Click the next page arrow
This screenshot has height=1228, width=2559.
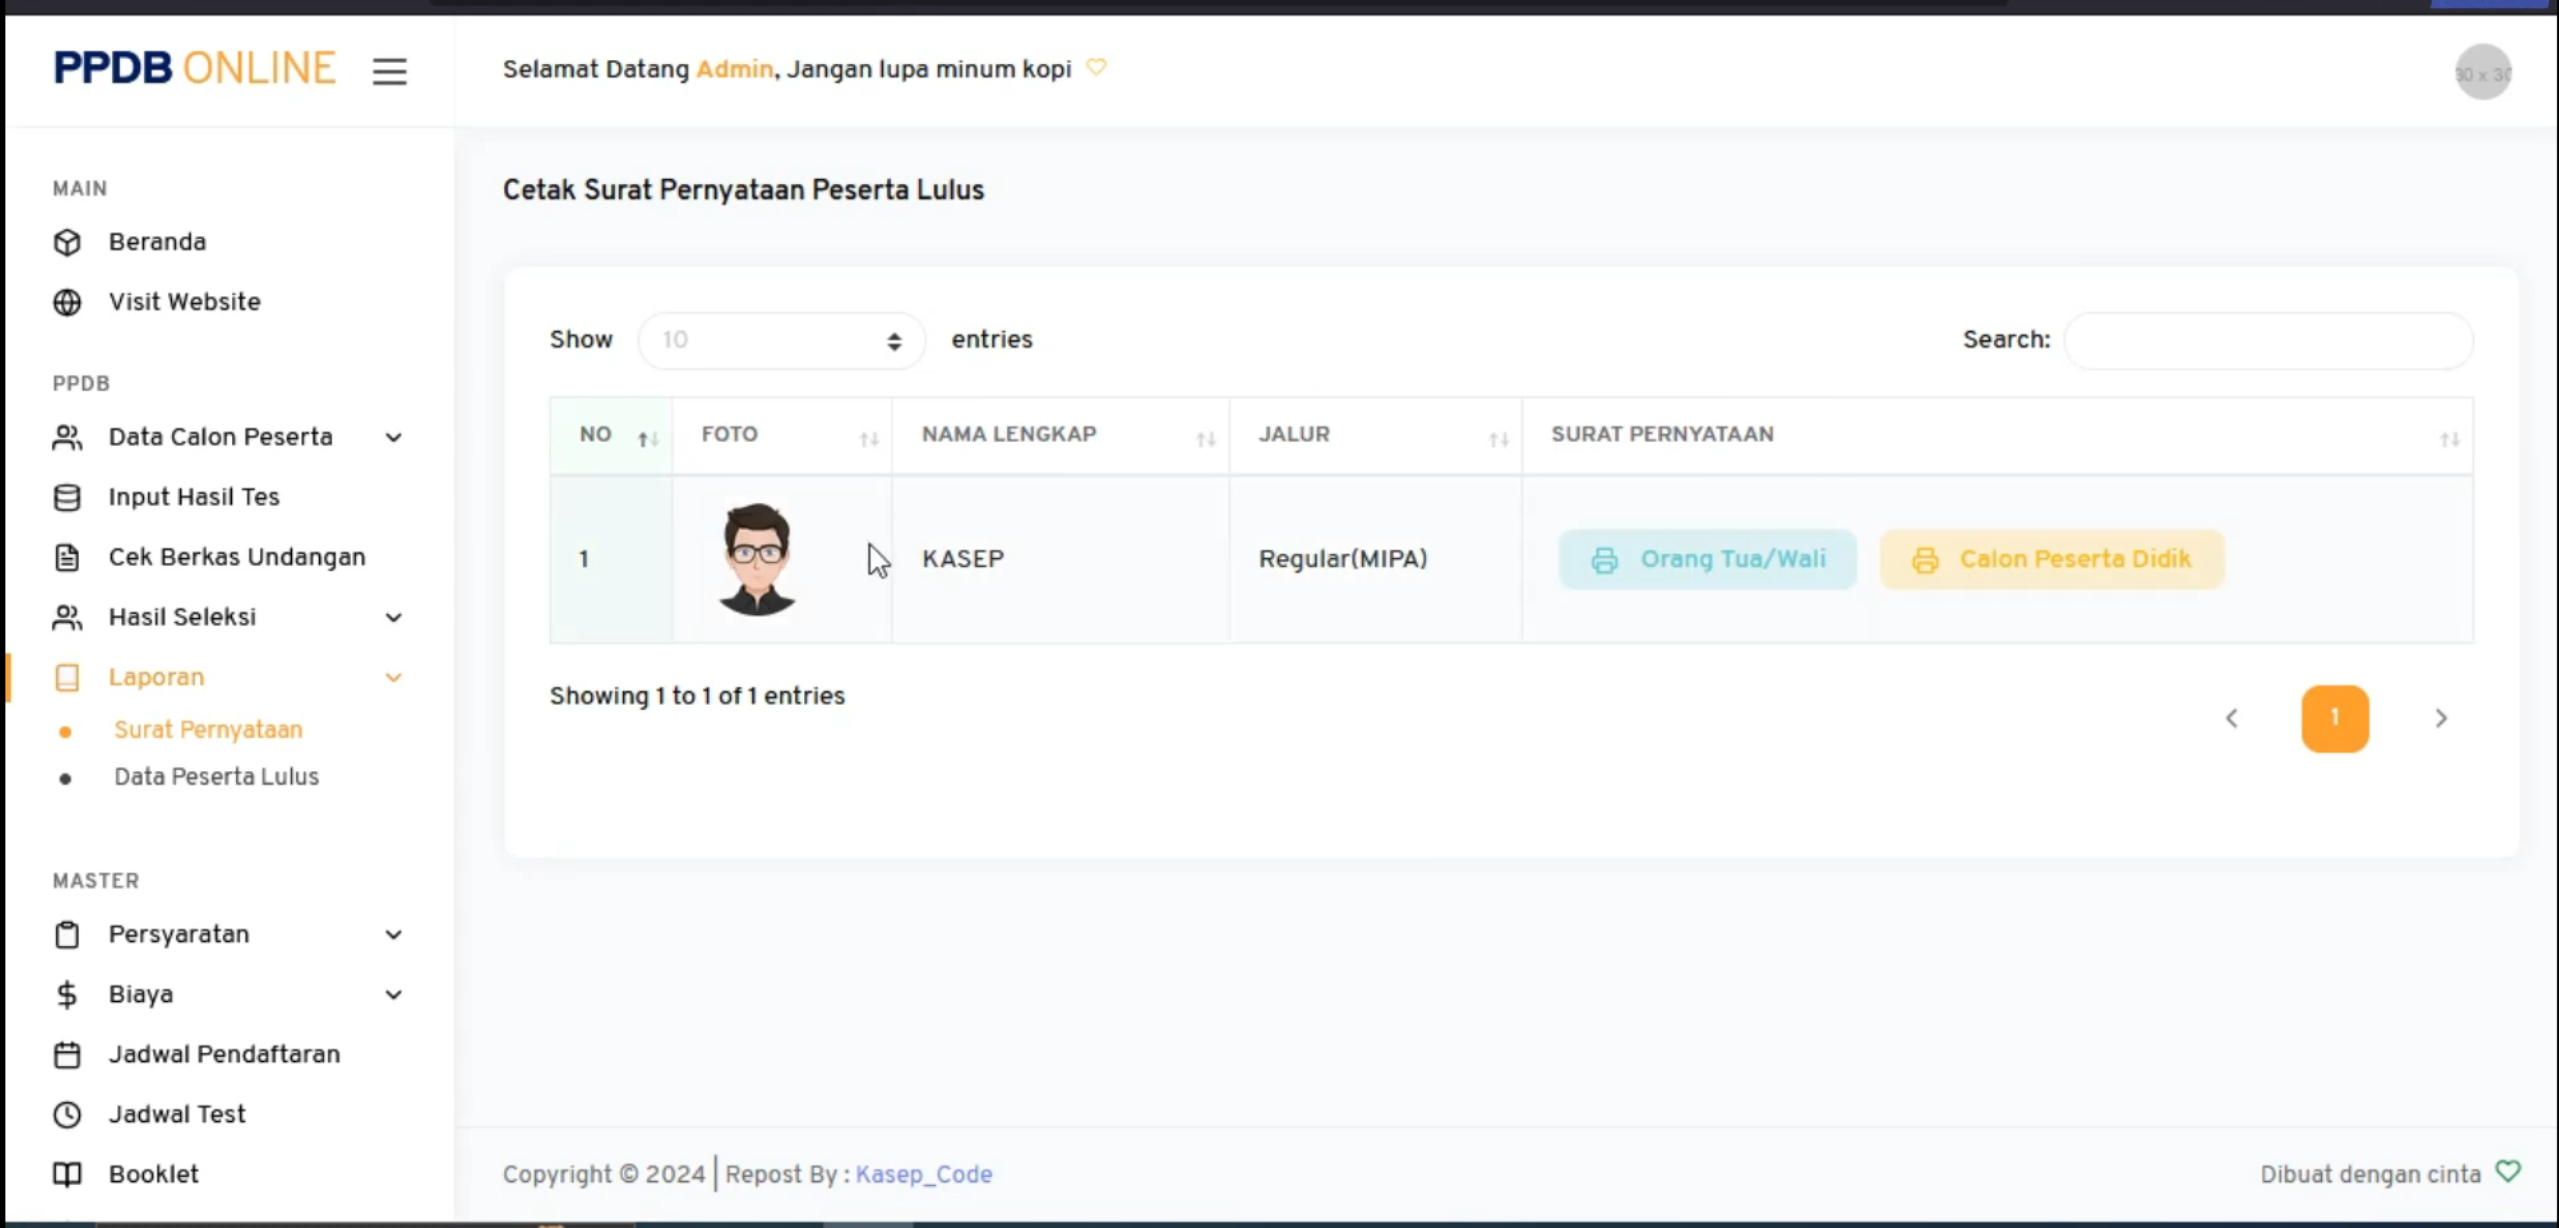2441,718
